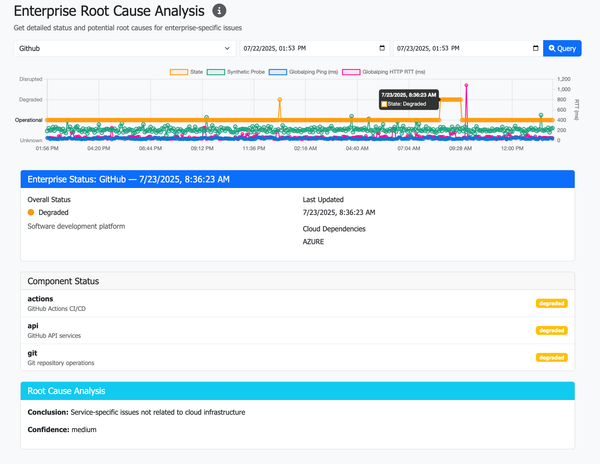This screenshot has width=600, height=464.
Task: Run the Query button
Action: (x=562, y=48)
